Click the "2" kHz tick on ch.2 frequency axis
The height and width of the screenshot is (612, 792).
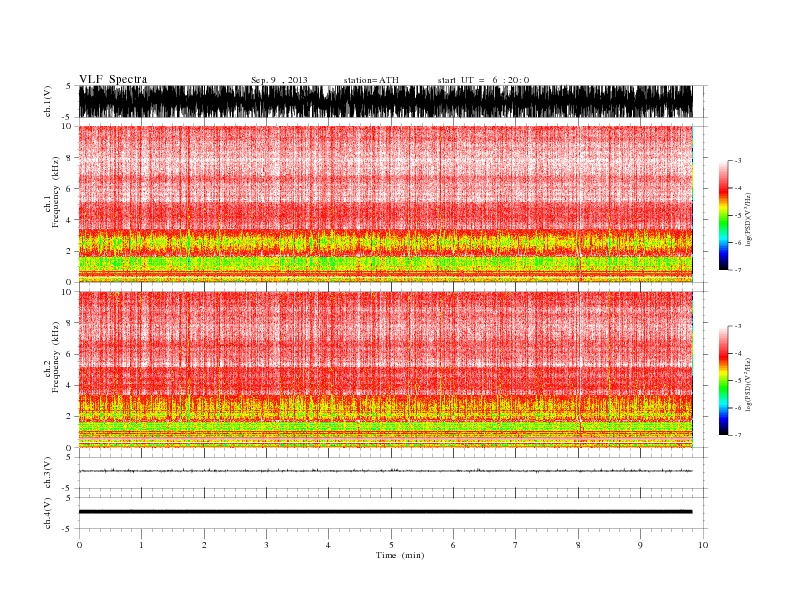pyautogui.click(x=68, y=417)
